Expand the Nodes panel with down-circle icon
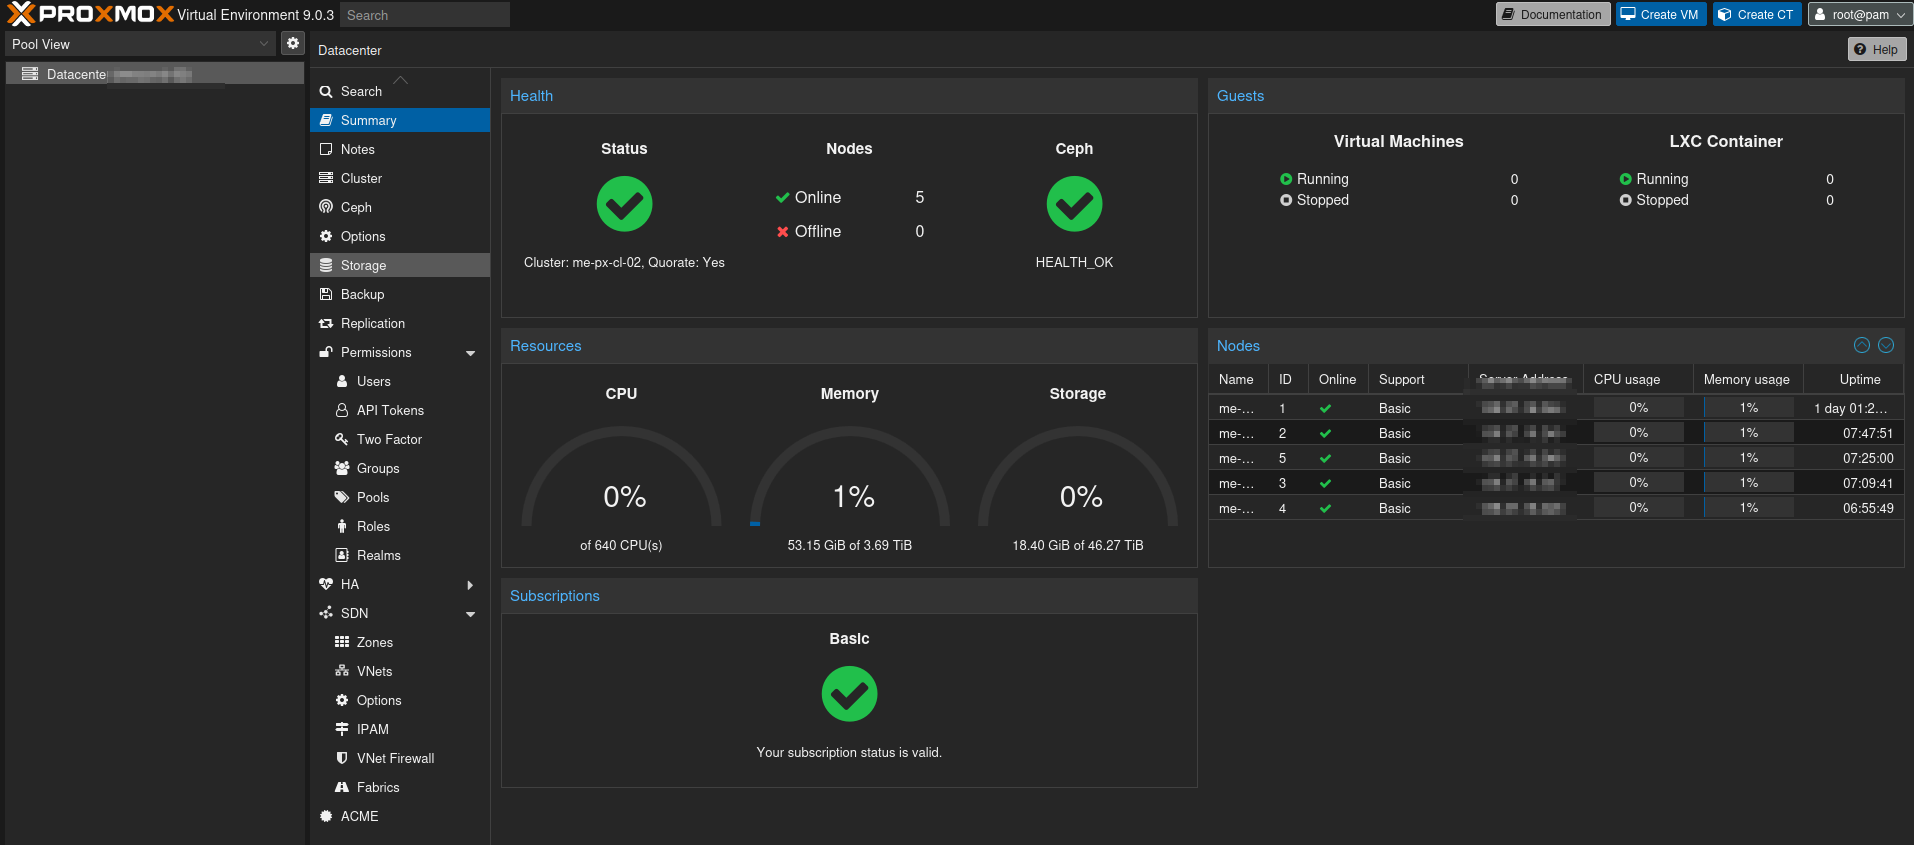Viewport: 1914px width, 845px height. (x=1886, y=345)
